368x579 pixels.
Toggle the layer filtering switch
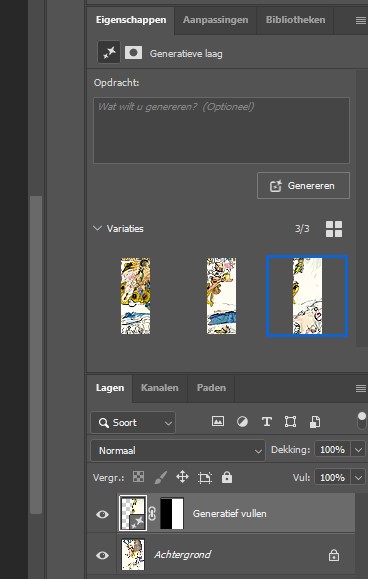362,421
